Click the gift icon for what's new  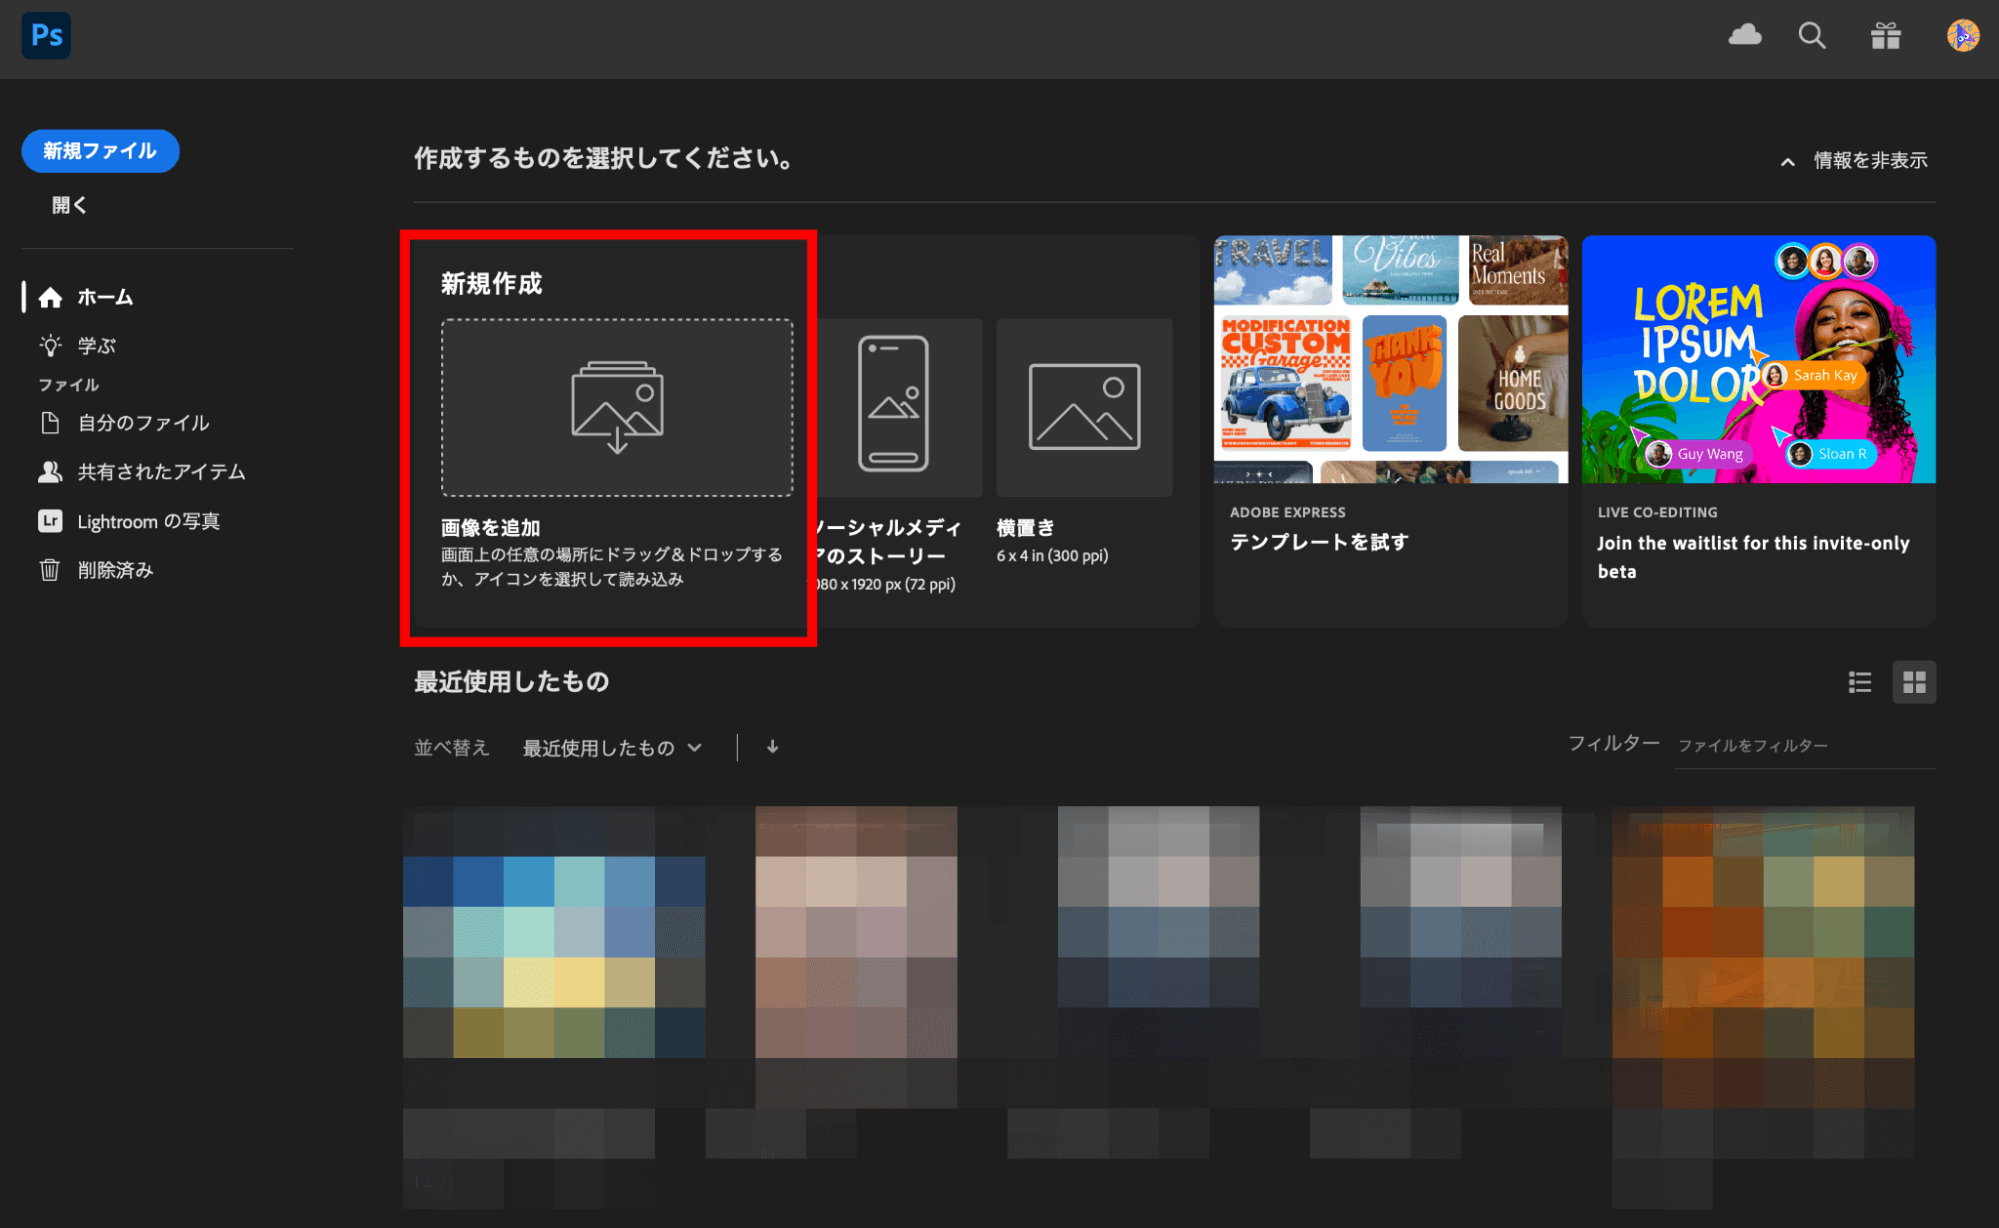tap(1886, 35)
